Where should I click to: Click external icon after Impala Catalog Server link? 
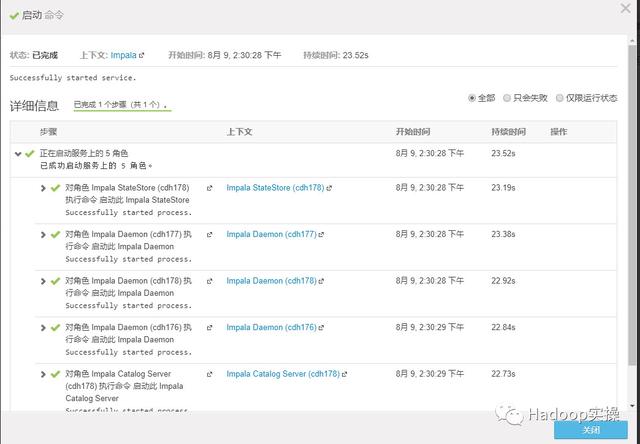click(344, 374)
